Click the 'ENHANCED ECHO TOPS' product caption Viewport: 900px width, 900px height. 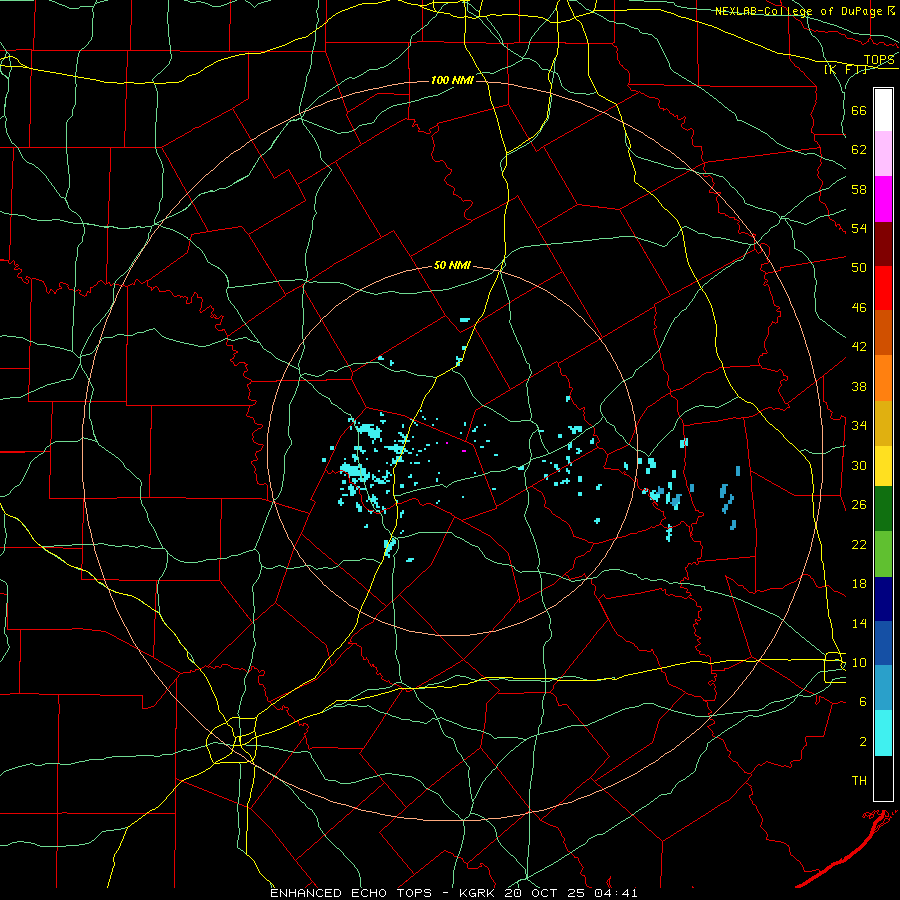pyautogui.click(x=351, y=893)
